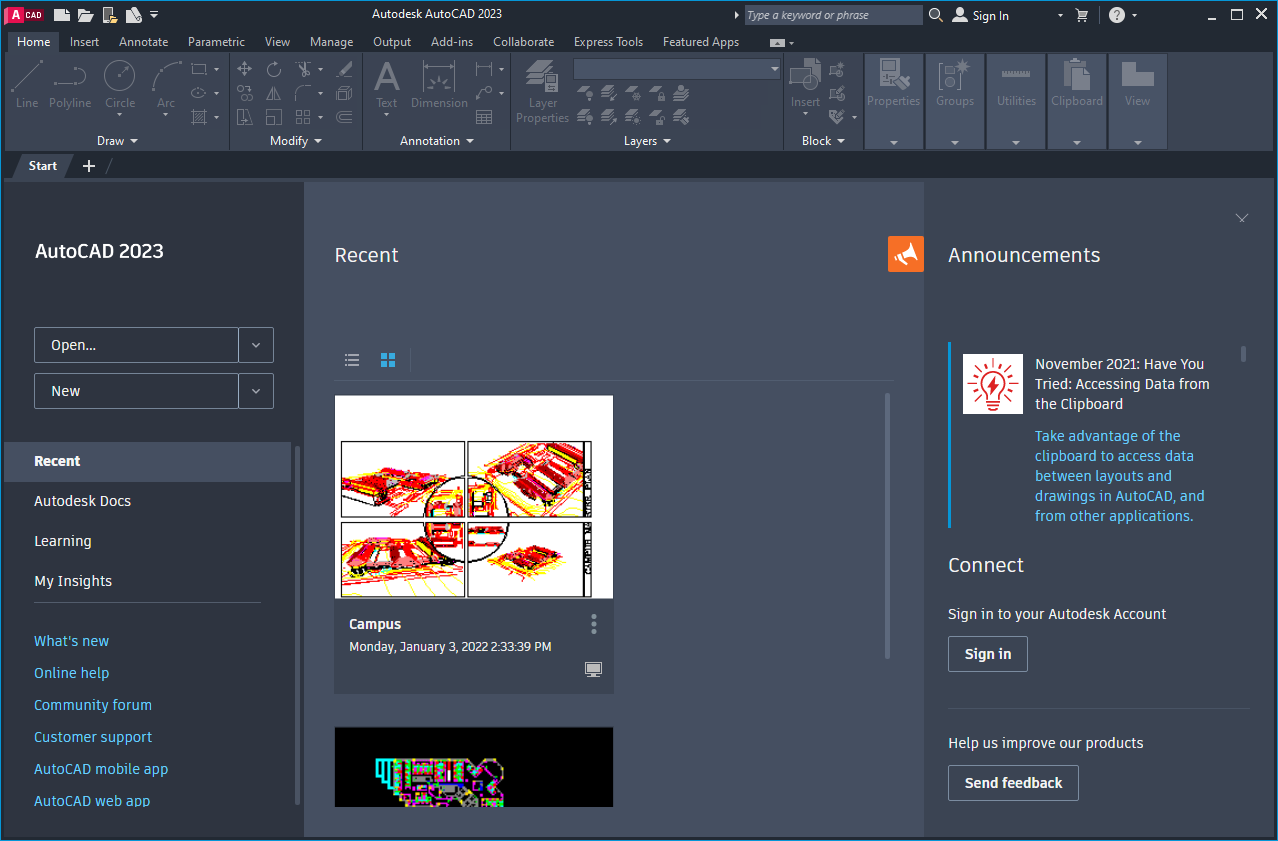Switch recent files to list view

[x=352, y=360]
